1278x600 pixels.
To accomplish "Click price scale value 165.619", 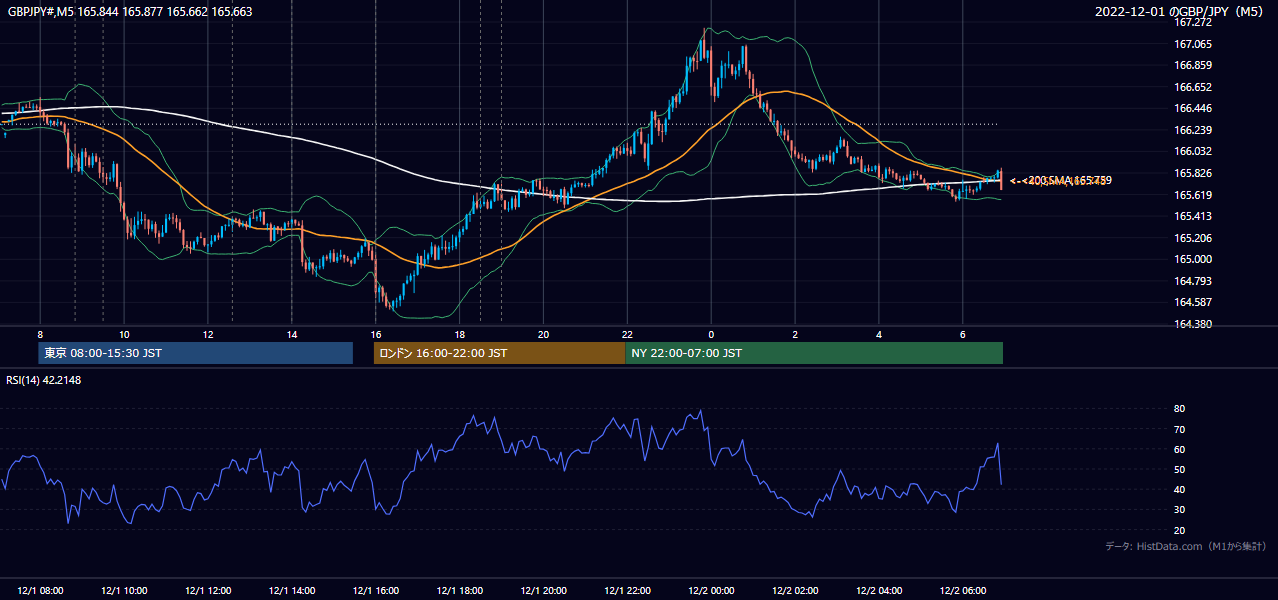I will pos(1192,195).
